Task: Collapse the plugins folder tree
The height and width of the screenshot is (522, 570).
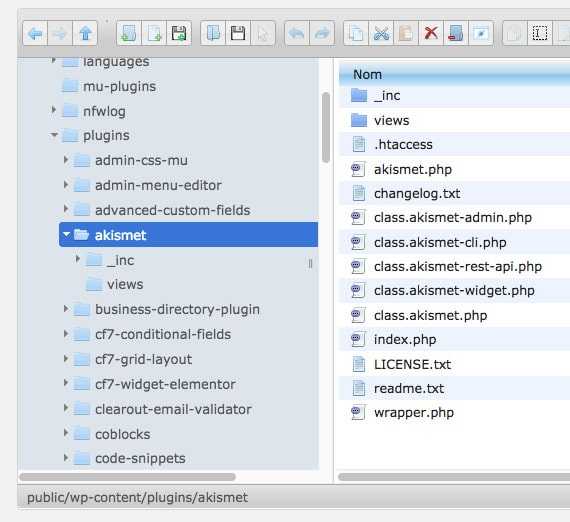Action: 54,135
